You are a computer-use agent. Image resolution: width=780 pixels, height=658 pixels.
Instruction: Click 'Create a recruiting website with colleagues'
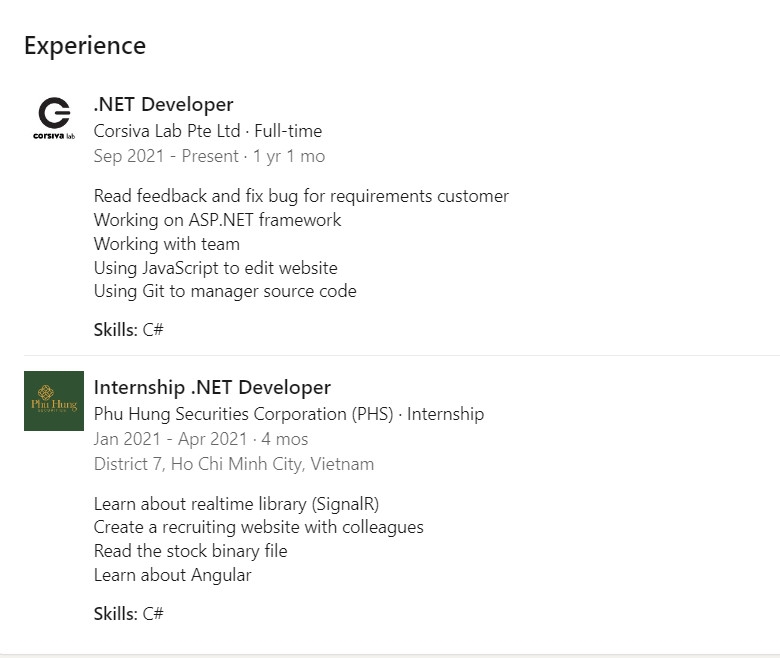click(x=259, y=527)
